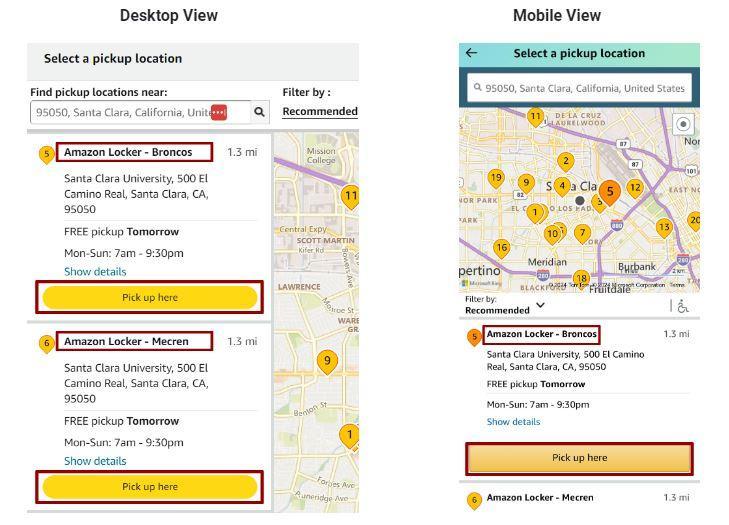Toggle the wheelchair accessibility filter in mobile view
The image size is (729, 525).
coord(683,306)
